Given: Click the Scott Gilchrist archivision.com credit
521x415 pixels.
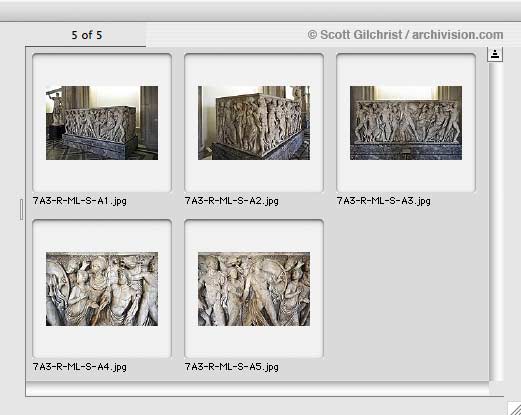Looking at the screenshot, I should (x=405, y=35).
